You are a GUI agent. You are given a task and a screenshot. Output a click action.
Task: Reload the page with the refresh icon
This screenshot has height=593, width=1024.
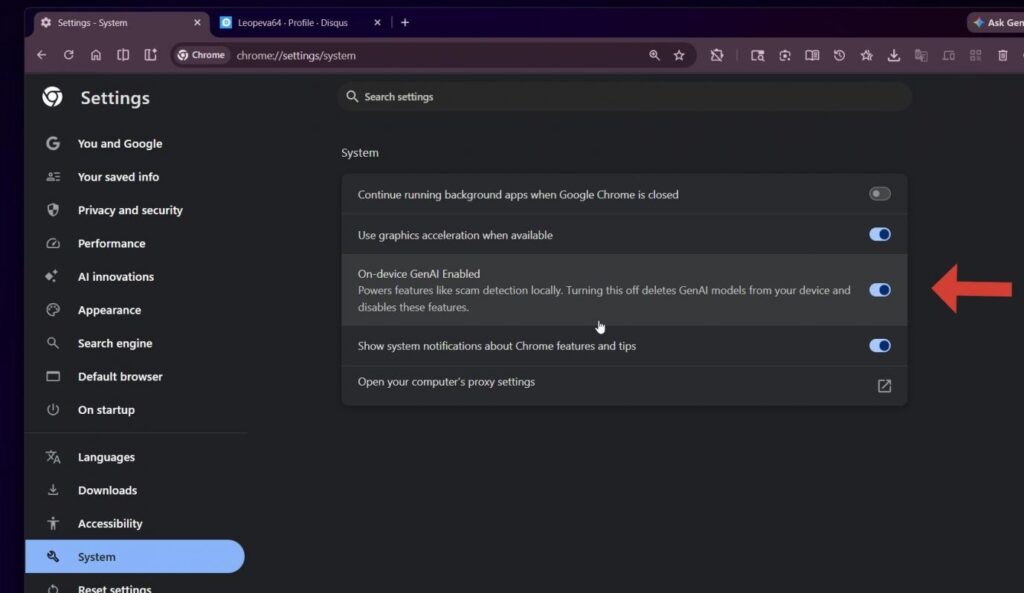coord(67,55)
